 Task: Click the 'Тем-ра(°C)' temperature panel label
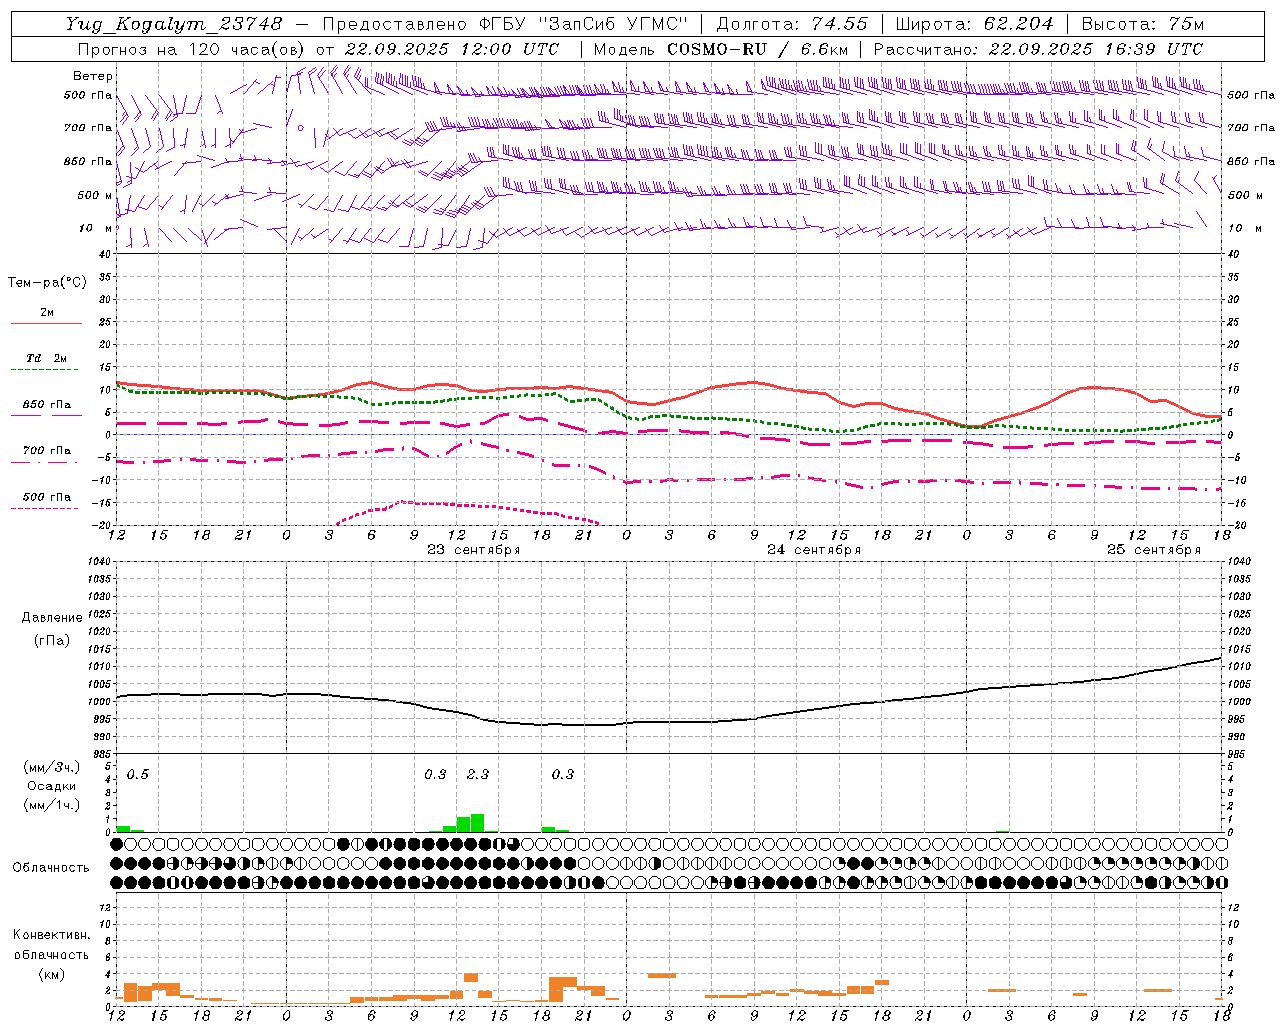pos(47,283)
